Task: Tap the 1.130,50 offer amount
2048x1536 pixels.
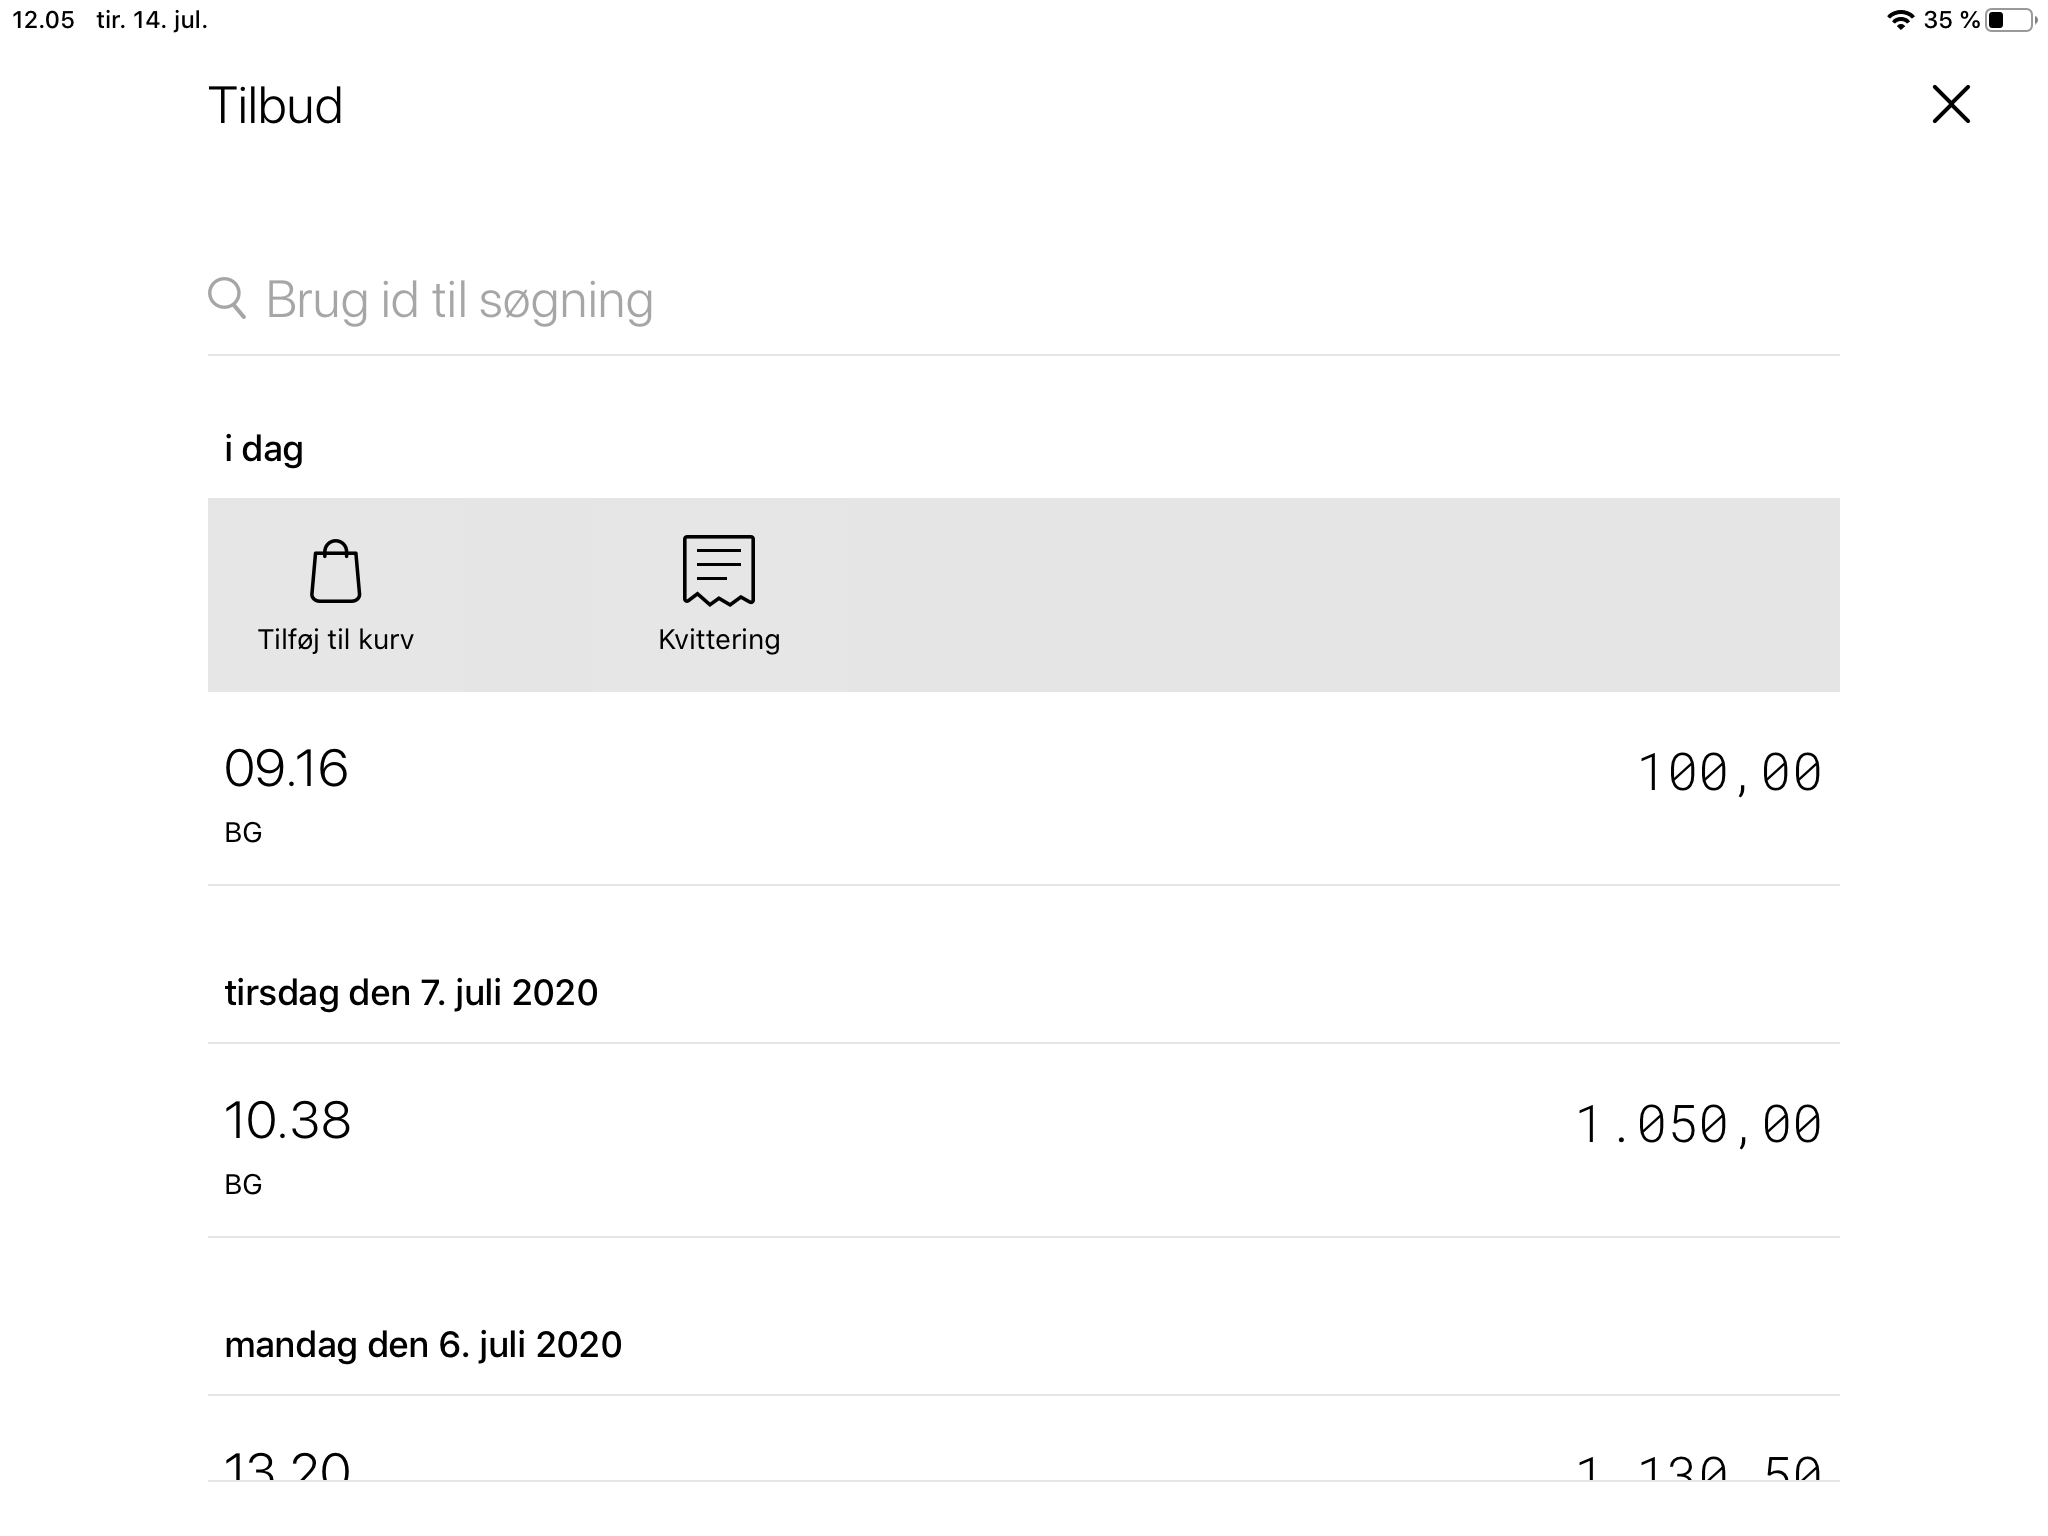Action: point(1698,1468)
